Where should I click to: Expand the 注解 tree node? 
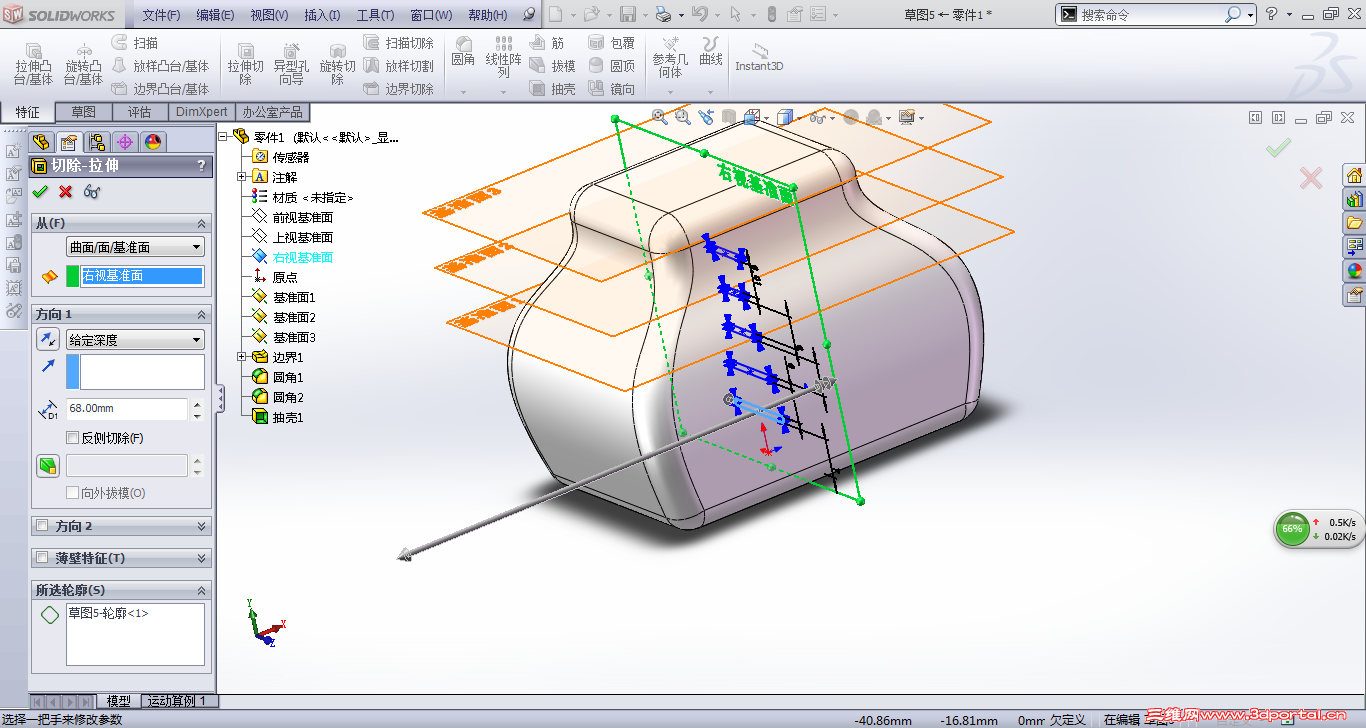point(241,177)
